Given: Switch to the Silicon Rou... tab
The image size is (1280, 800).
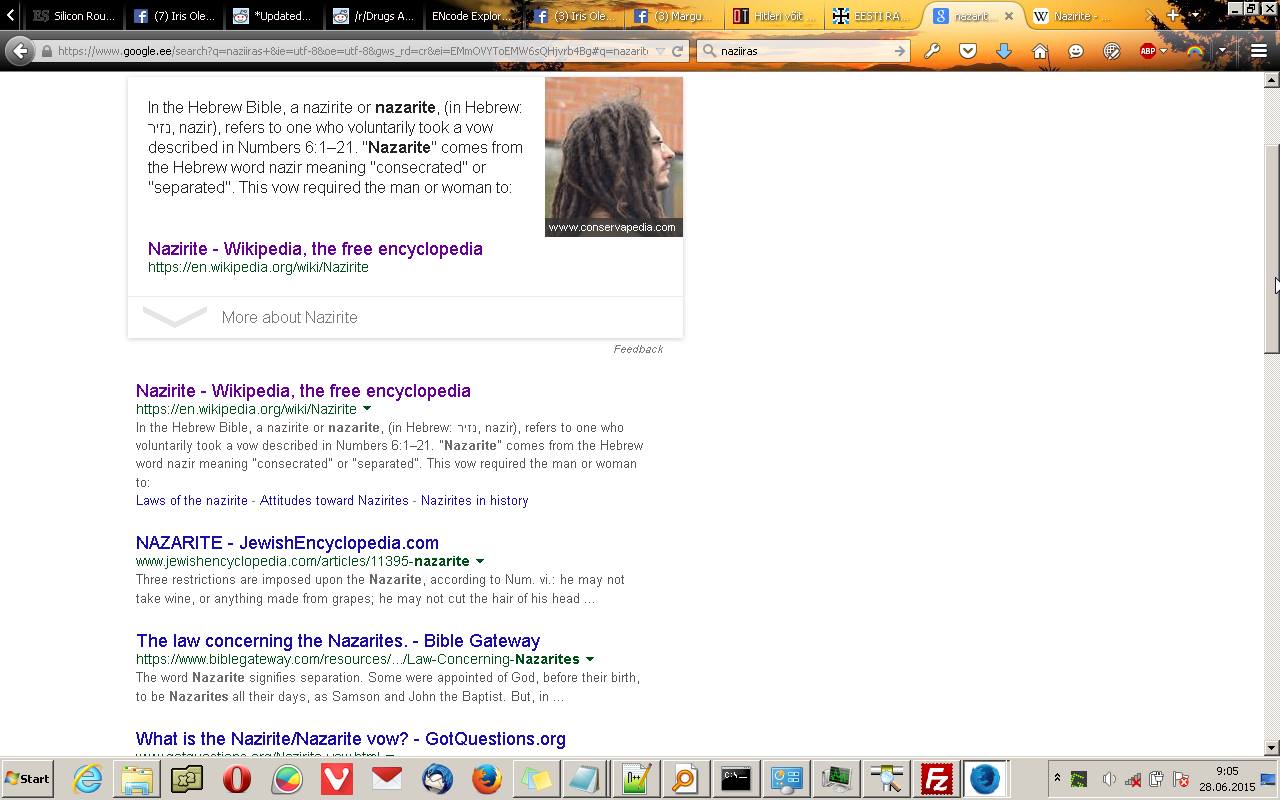Looking at the screenshot, I should (73, 16).
